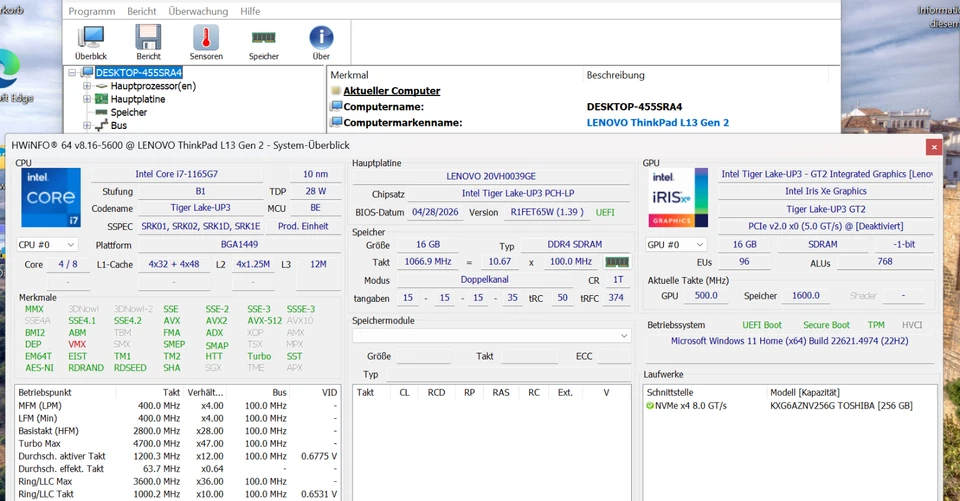The width and height of the screenshot is (960, 501).
Task: Click the KXG6AZNV256G TOSHIBA drive model
Action: [841, 405]
